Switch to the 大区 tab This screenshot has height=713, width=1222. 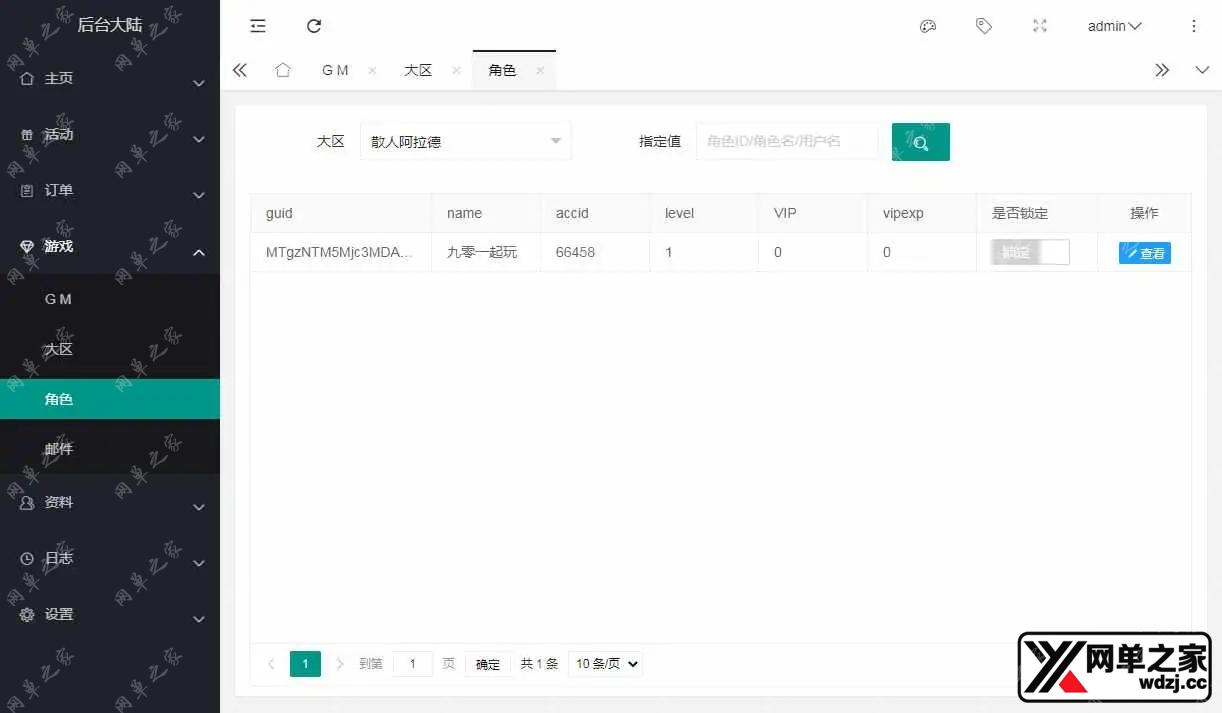pyautogui.click(x=418, y=70)
